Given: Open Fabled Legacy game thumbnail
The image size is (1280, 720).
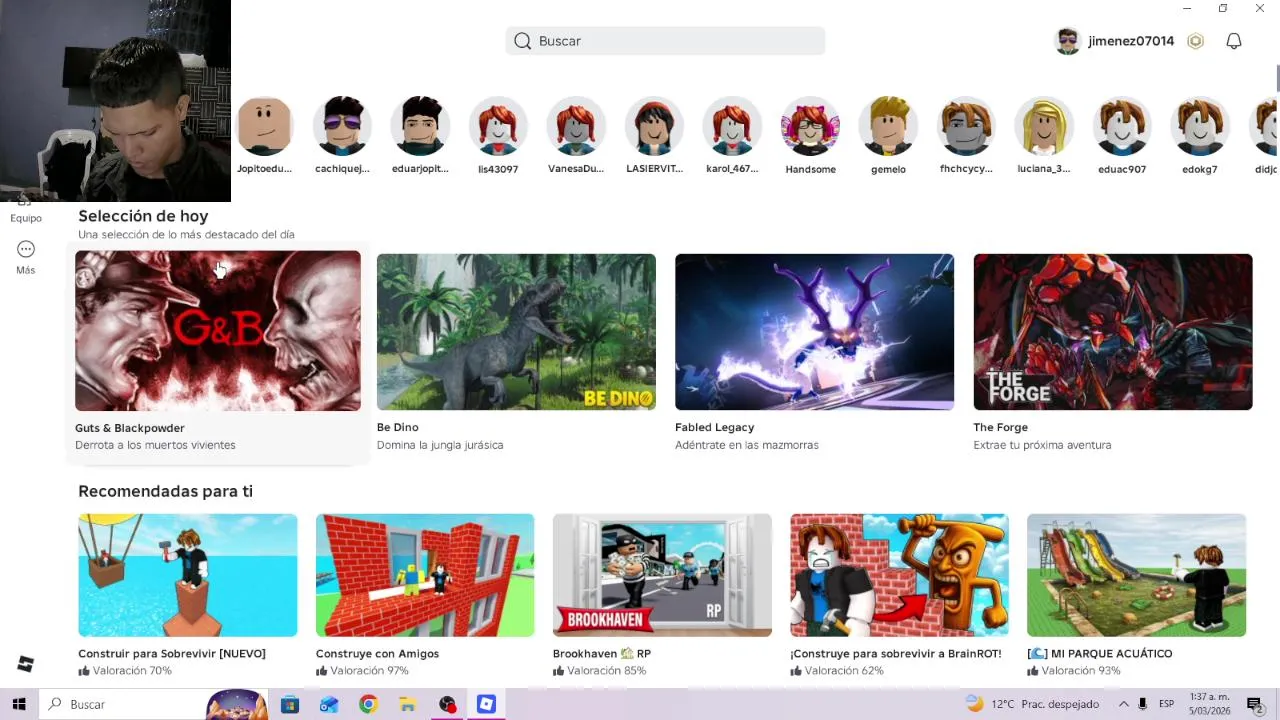Looking at the screenshot, I should (x=814, y=332).
